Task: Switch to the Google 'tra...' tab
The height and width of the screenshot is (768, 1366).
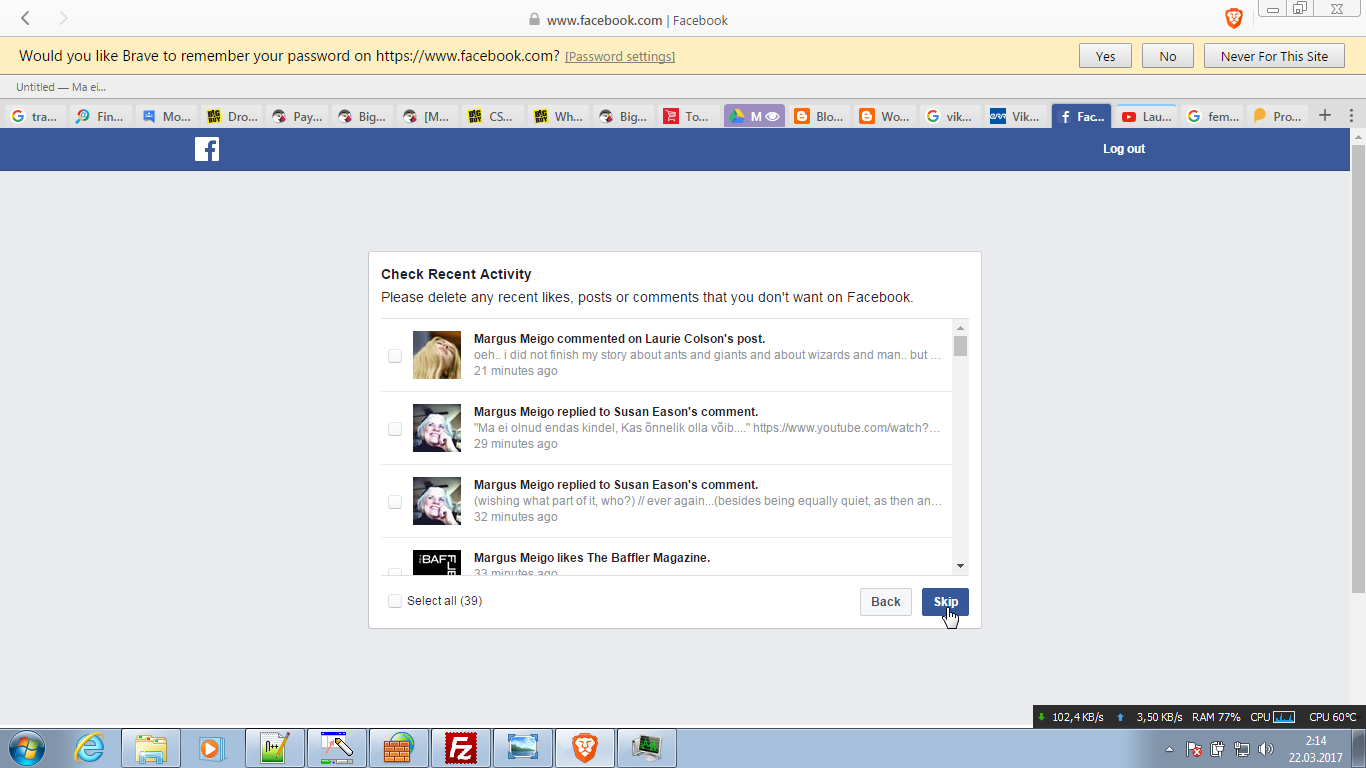Action: (35, 116)
